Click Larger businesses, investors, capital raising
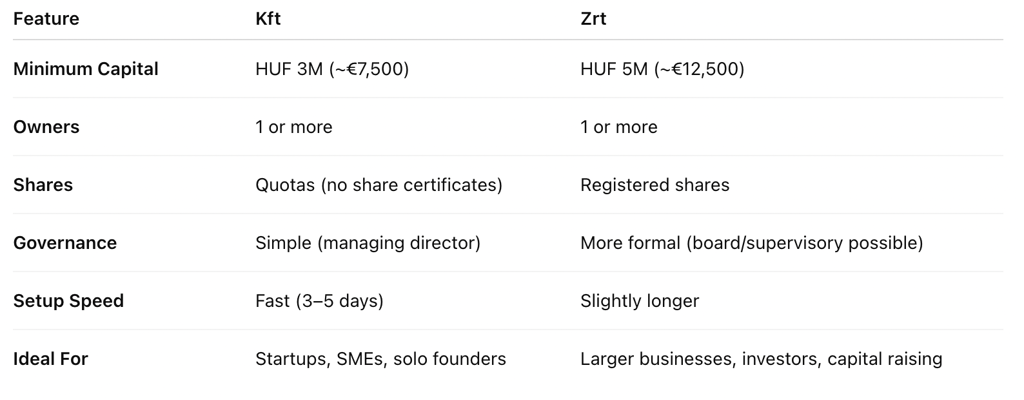Viewport: 1024px width, 400px height. [x=761, y=359]
